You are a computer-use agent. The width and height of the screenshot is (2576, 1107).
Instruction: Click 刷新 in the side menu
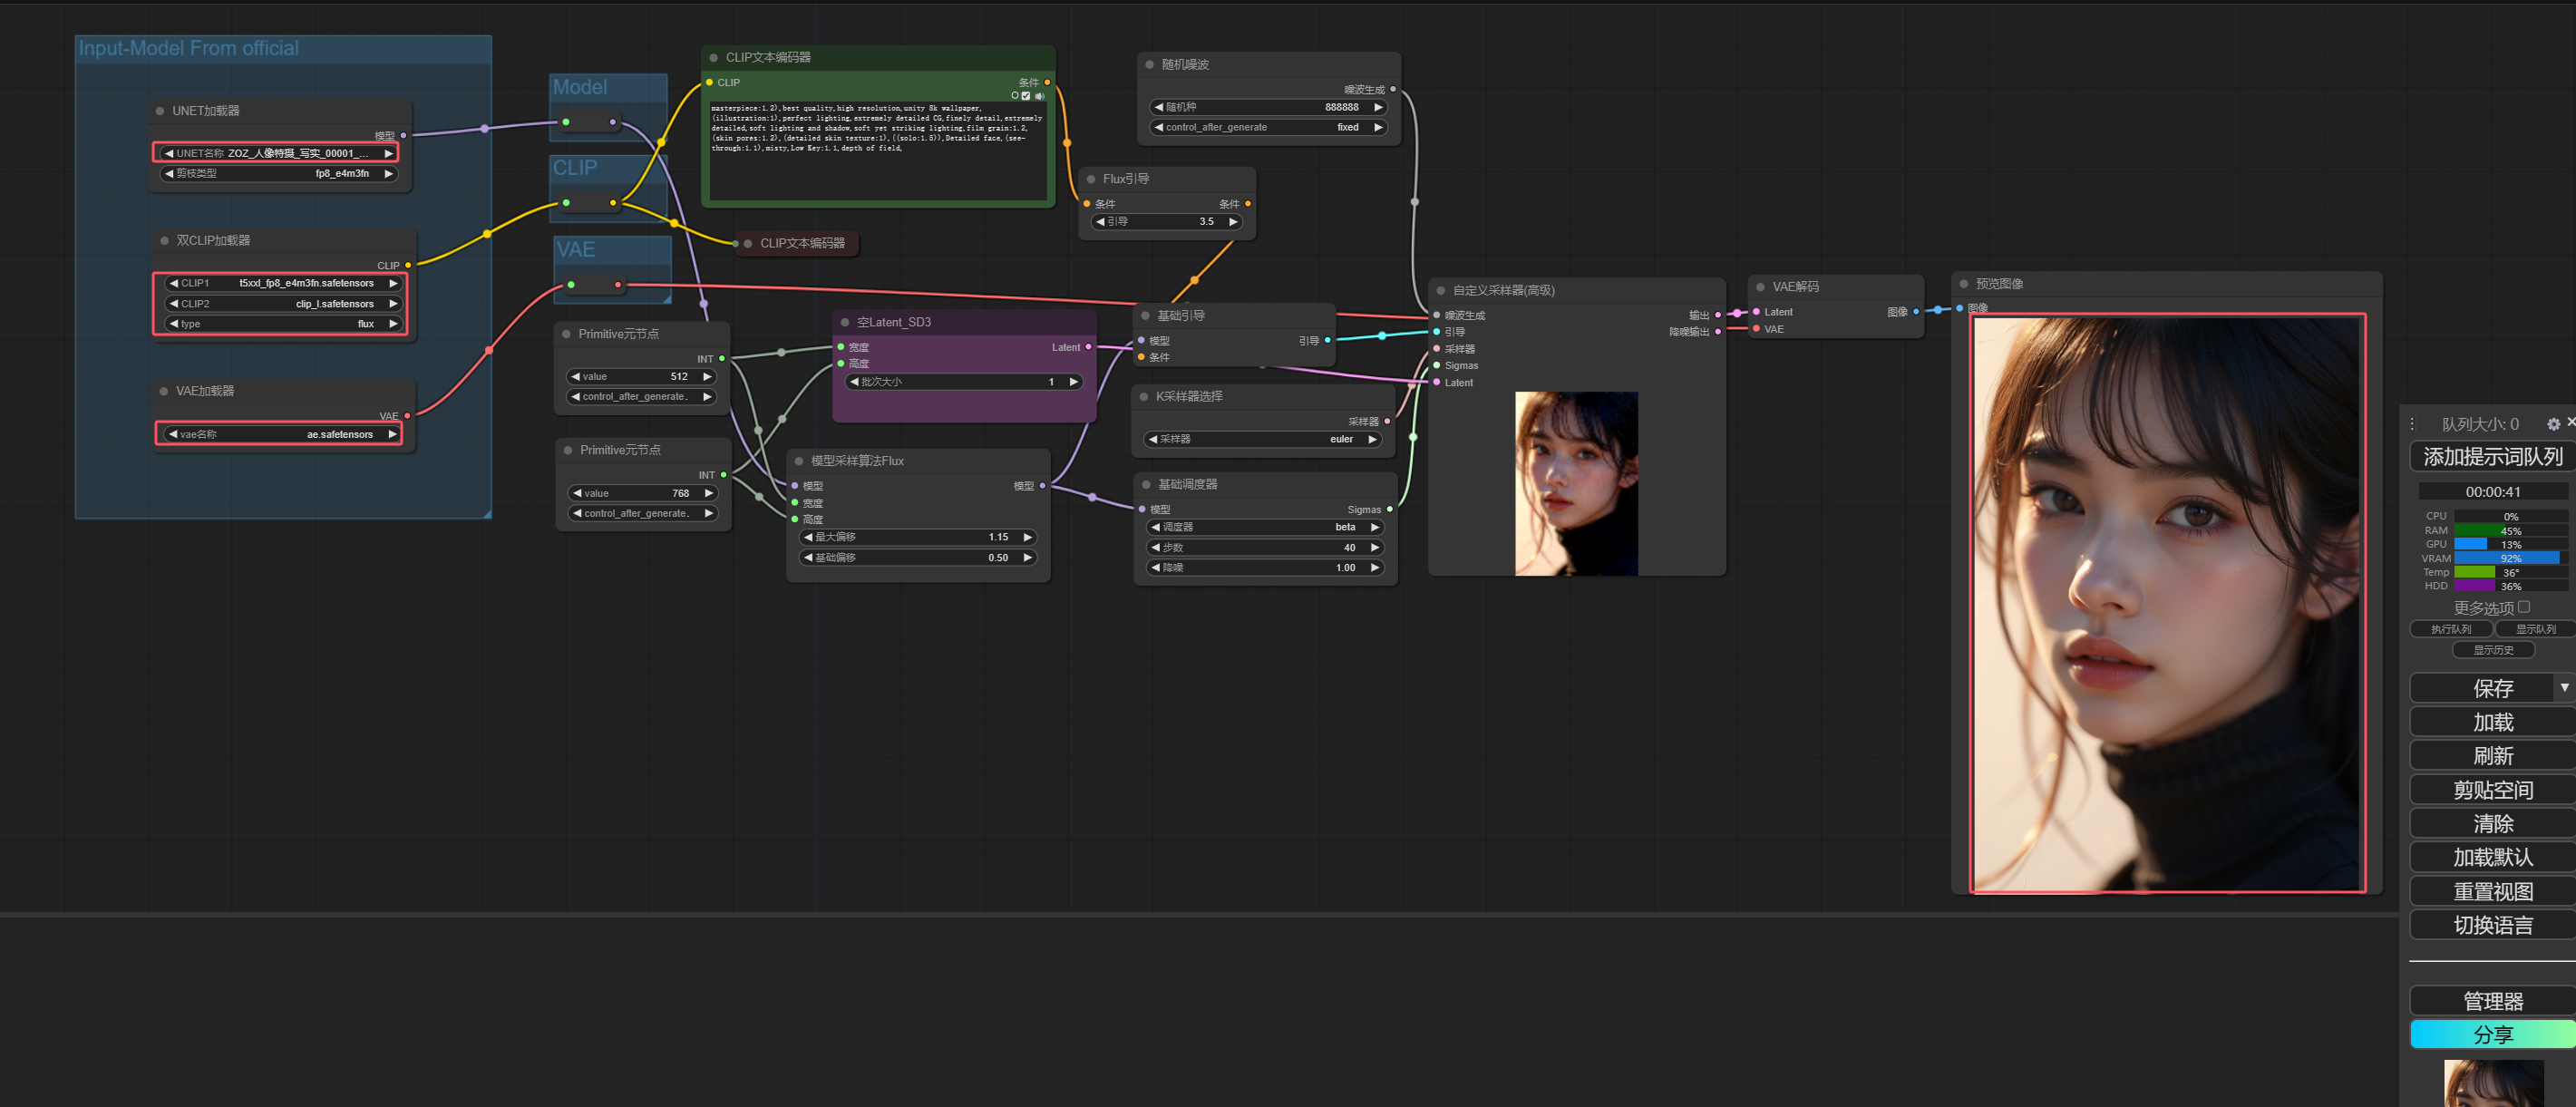coord(2493,756)
